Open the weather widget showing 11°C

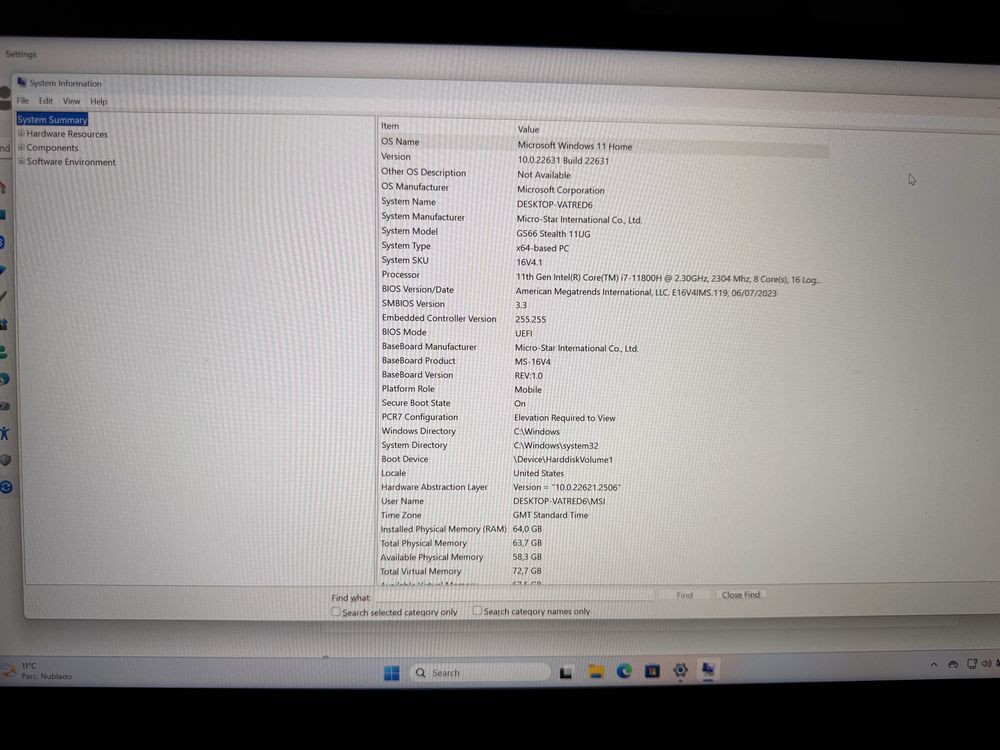coord(37,671)
